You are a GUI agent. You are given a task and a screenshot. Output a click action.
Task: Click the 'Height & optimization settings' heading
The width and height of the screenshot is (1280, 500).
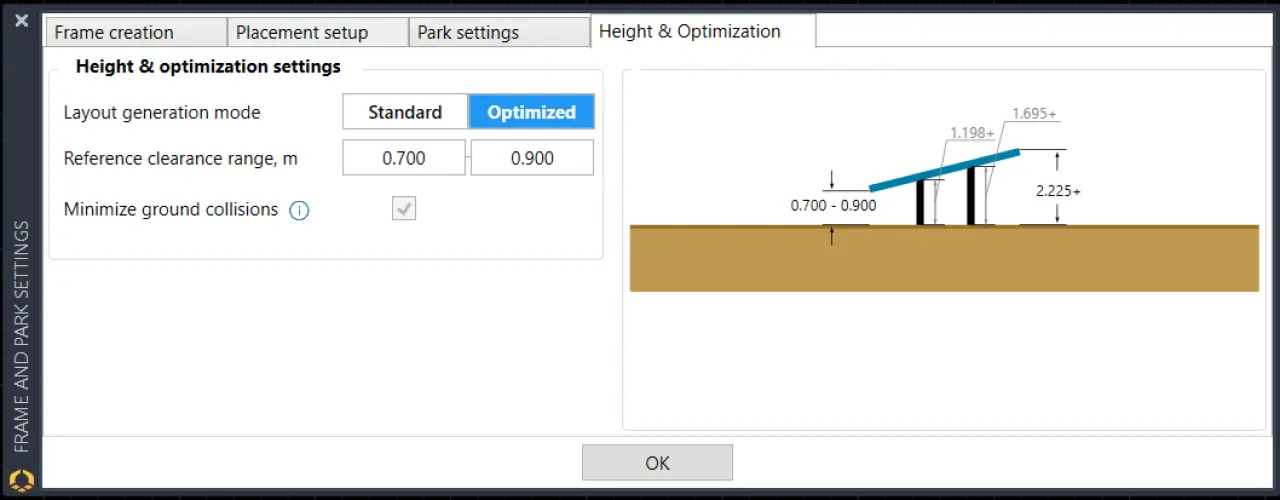point(208,67)
